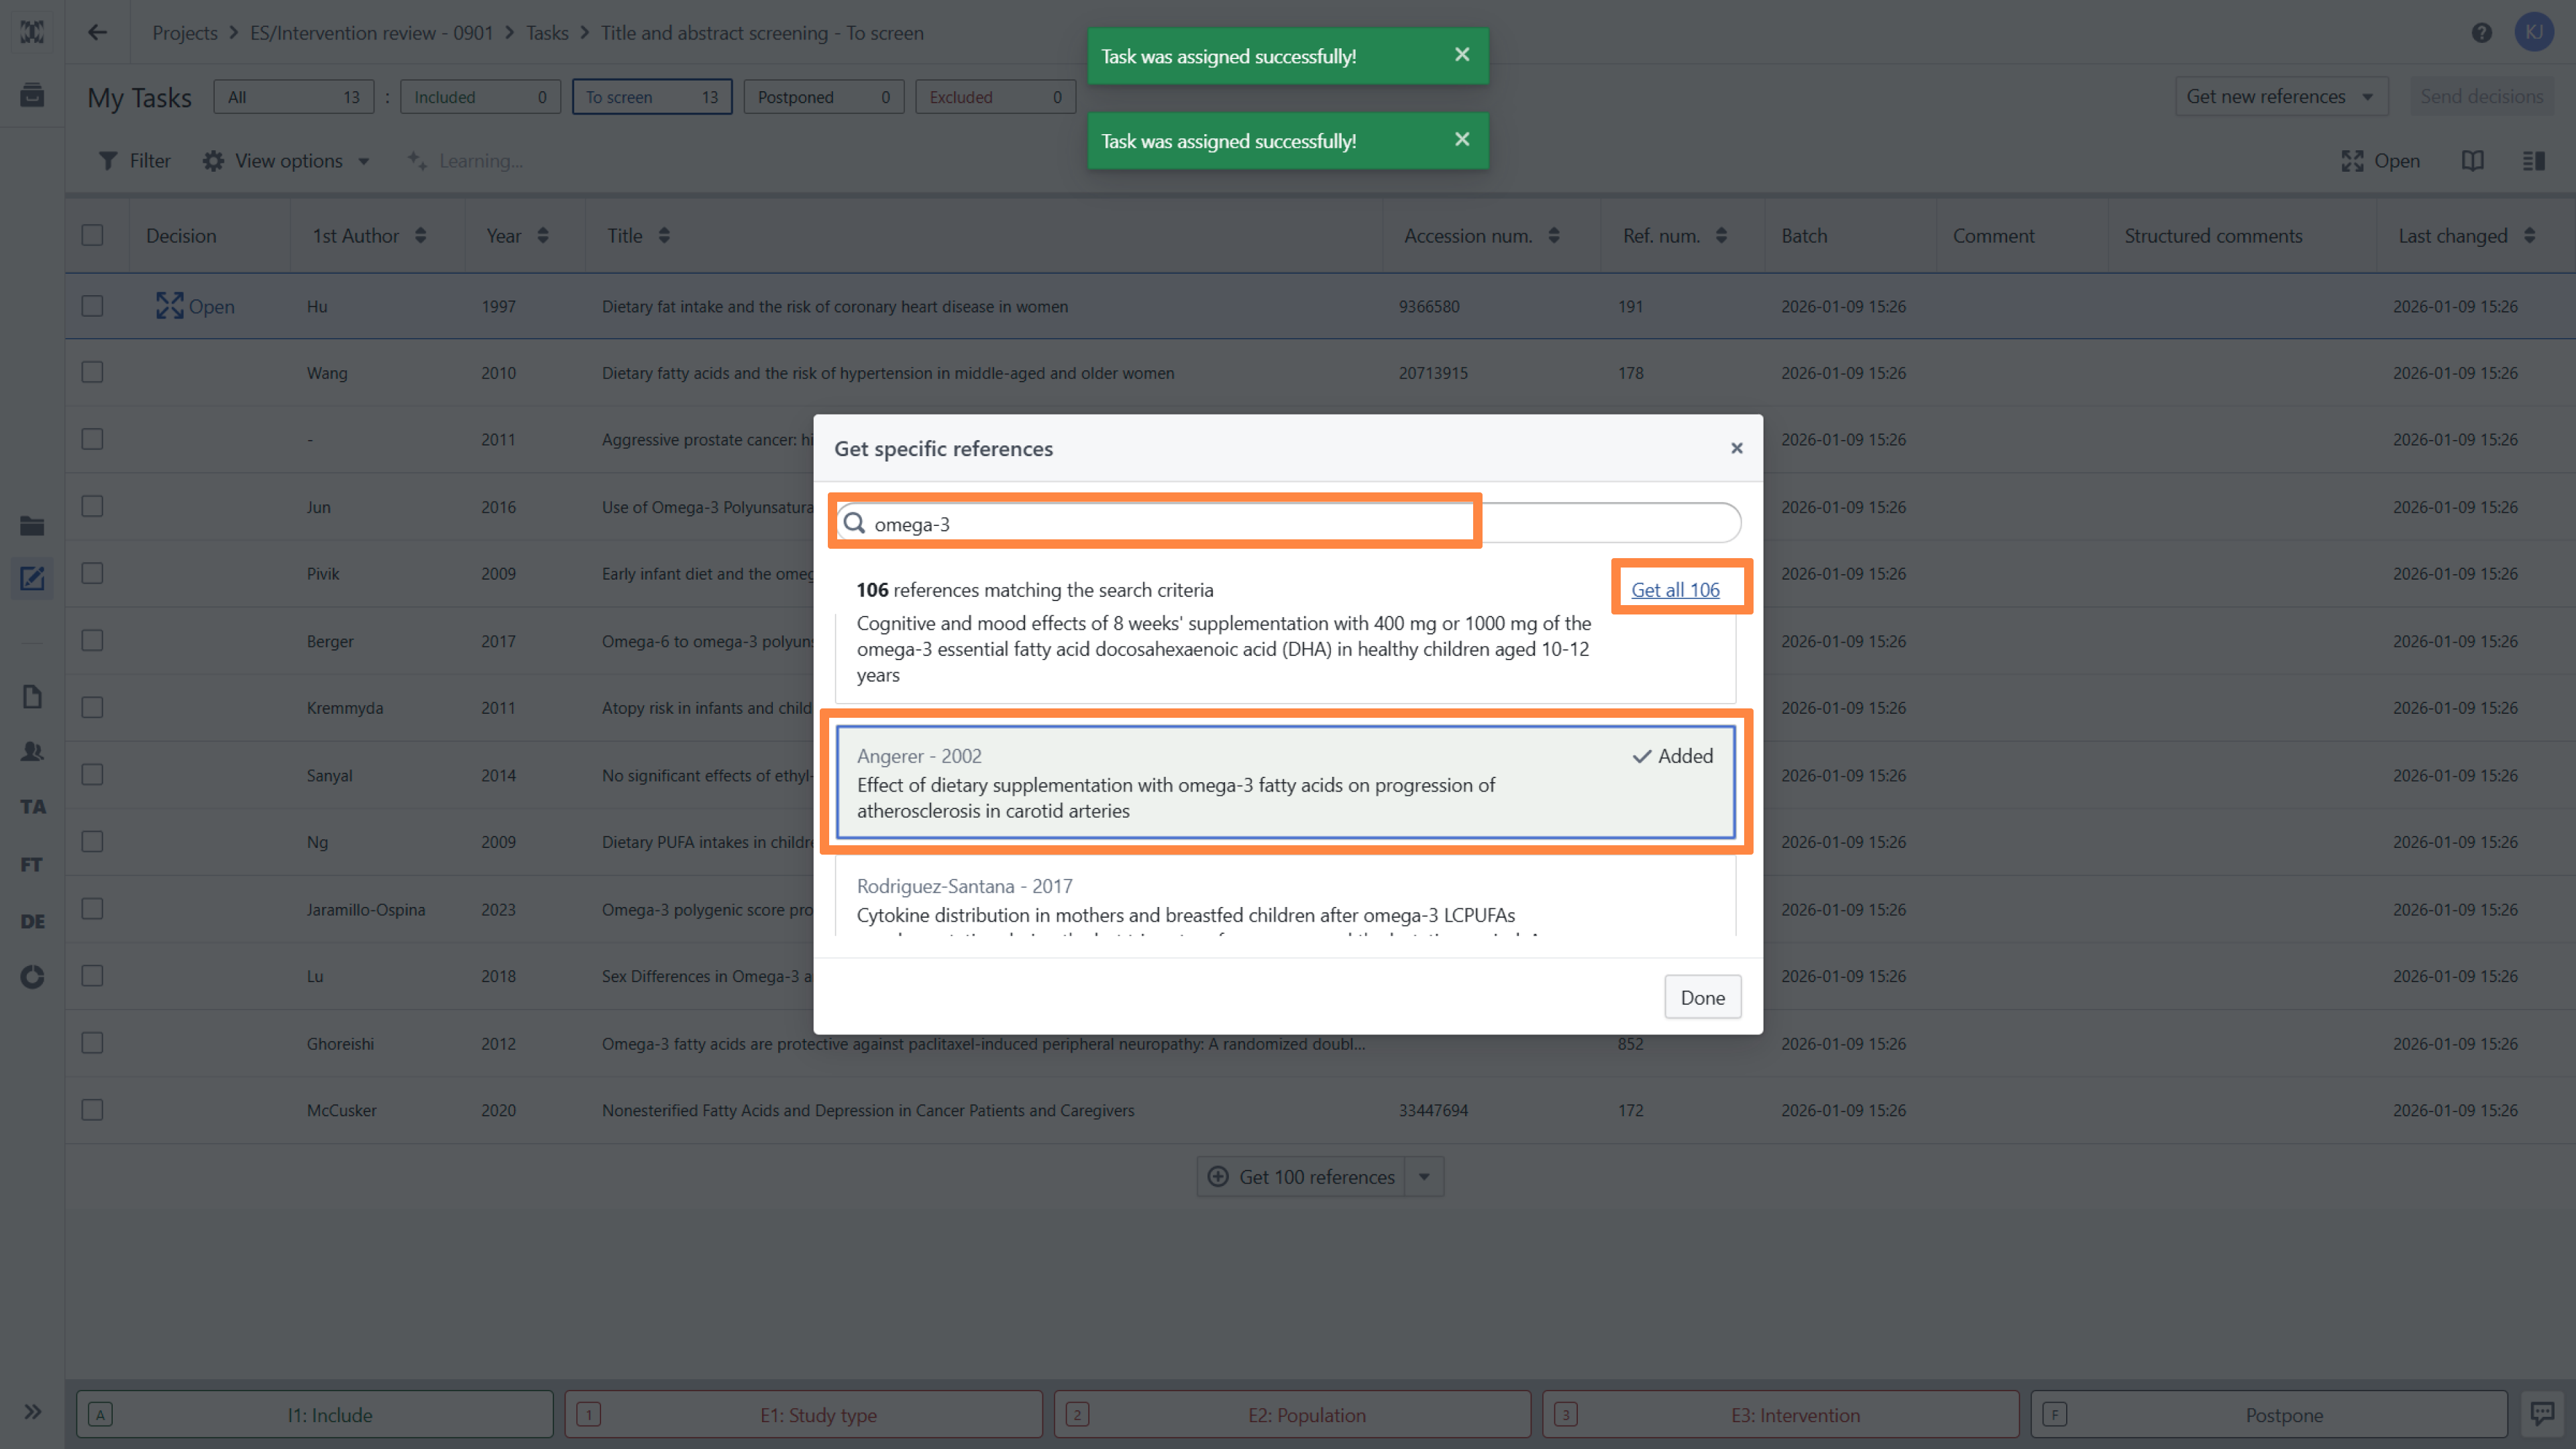Select the Angerer - 2002 reference result
This screenshot has width=2576, height=1449.
[x=1286, y=782]
